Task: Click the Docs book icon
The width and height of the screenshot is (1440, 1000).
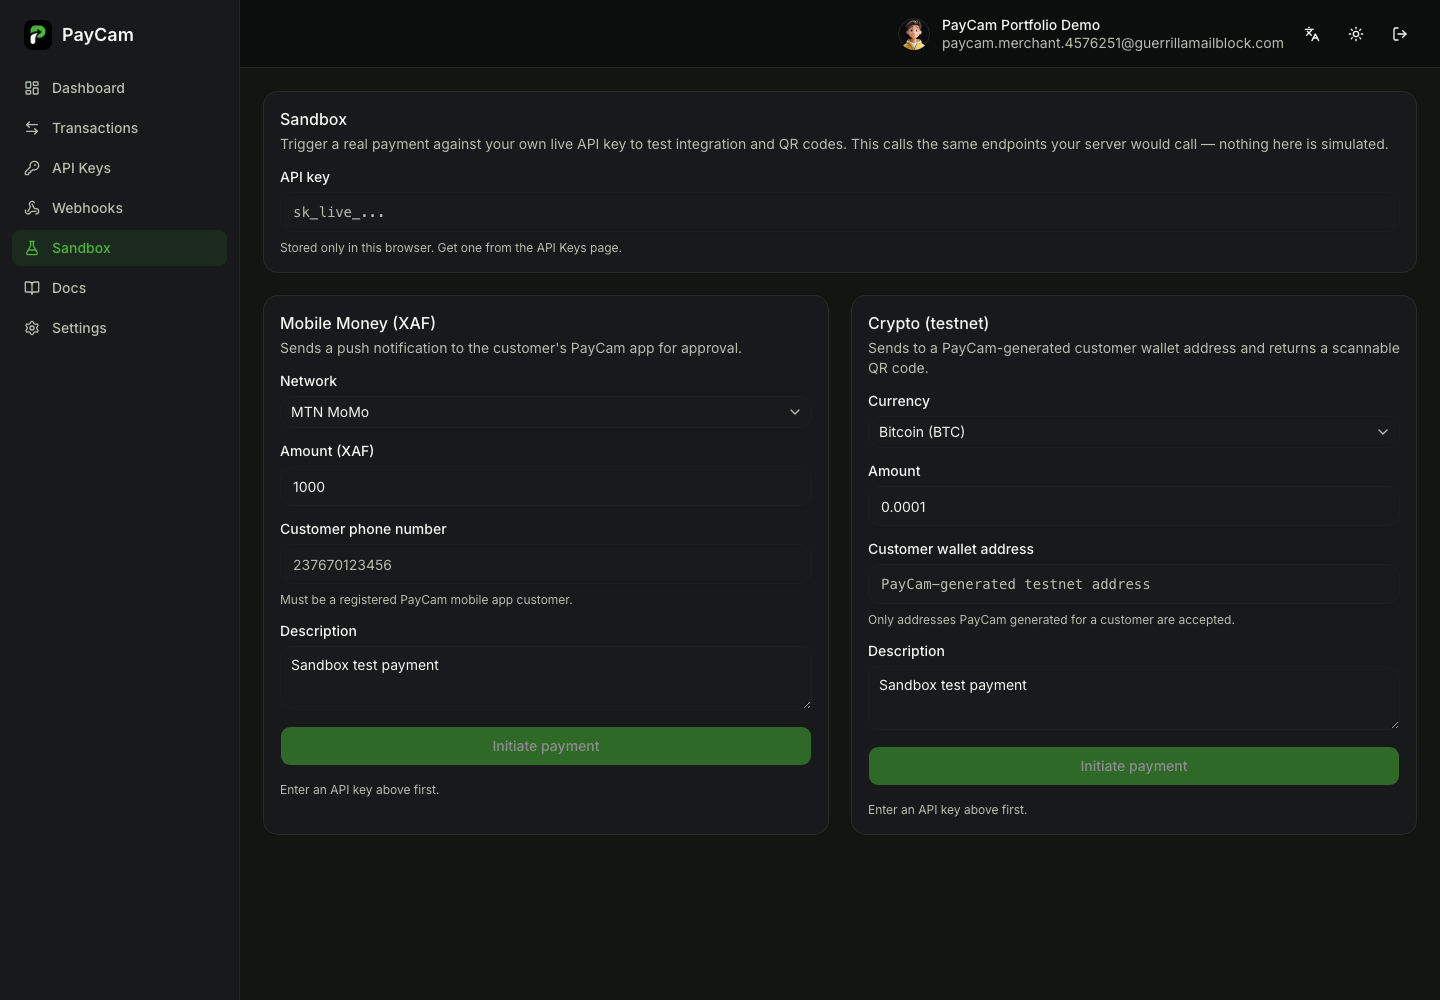Action: click(x=32, y=288)
